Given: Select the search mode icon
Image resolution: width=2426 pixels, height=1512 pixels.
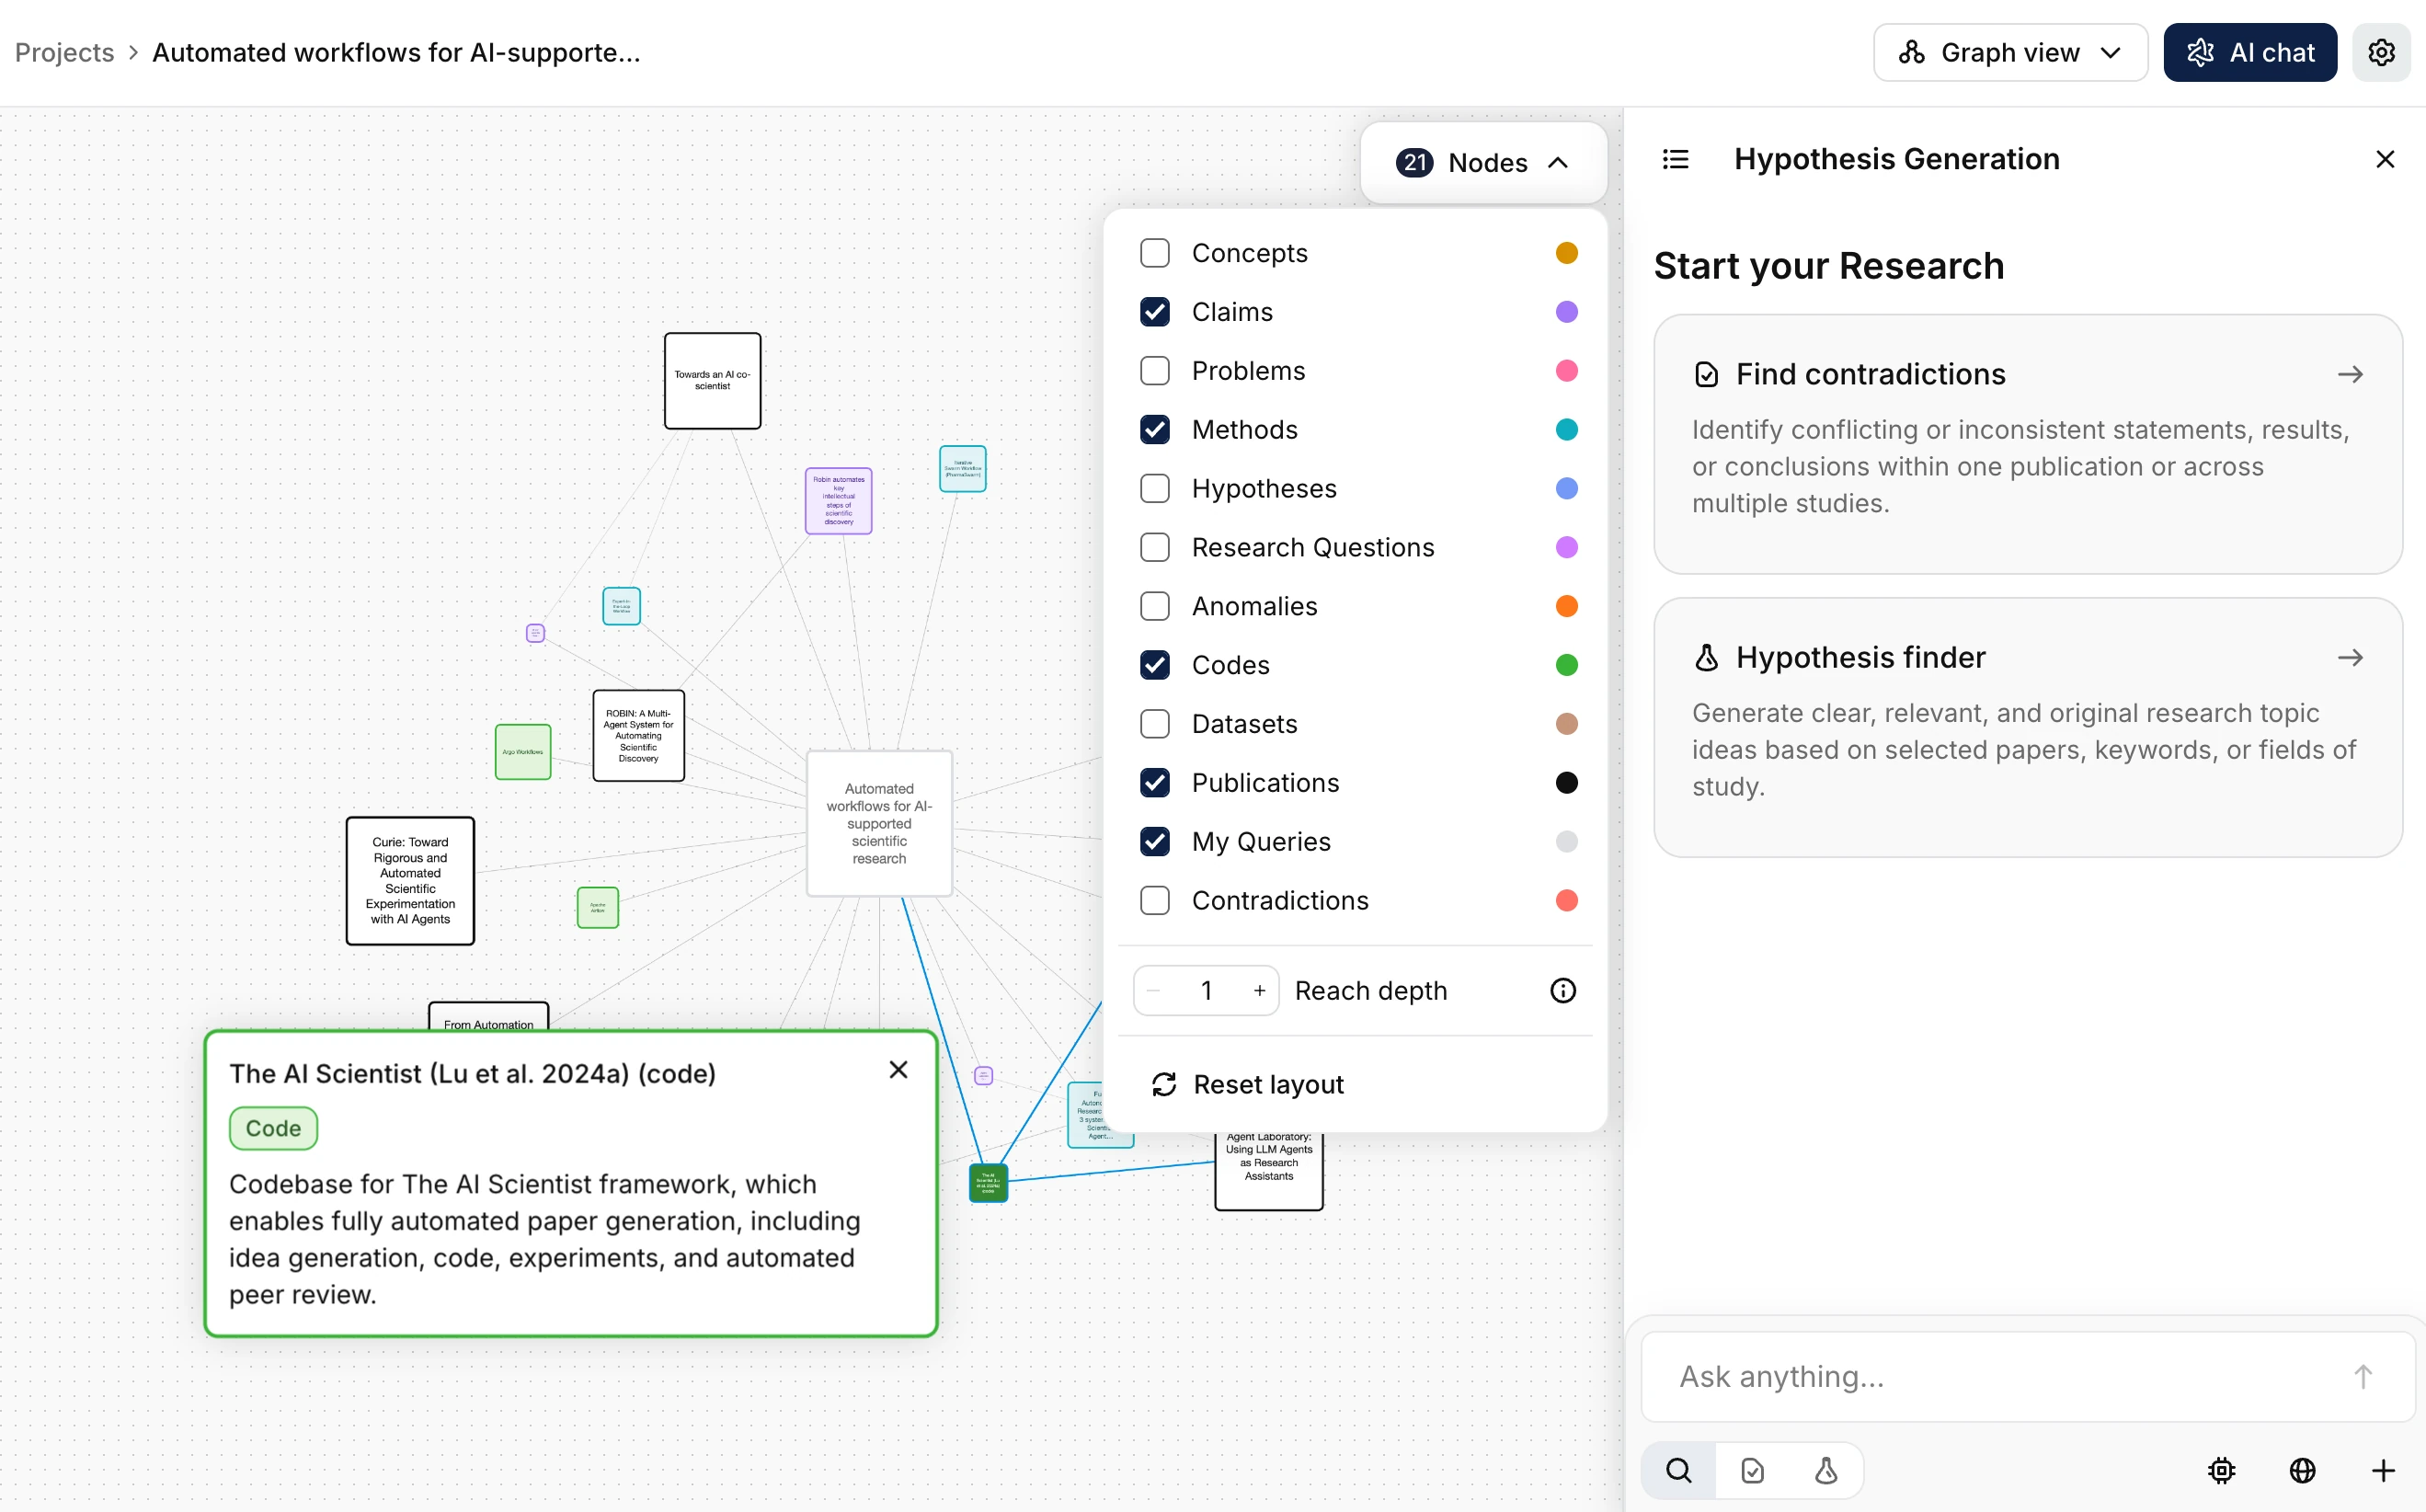Looking at the screenshot, I should (x=1679, y=1471).
